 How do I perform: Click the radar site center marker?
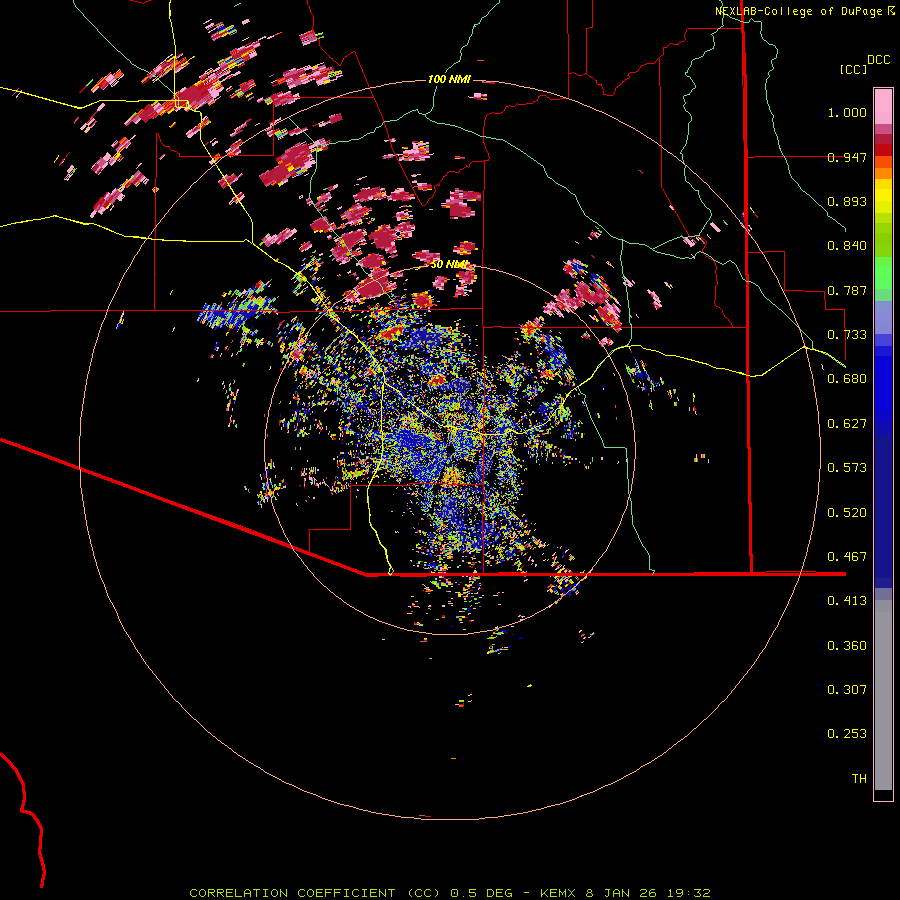point(449,450)
